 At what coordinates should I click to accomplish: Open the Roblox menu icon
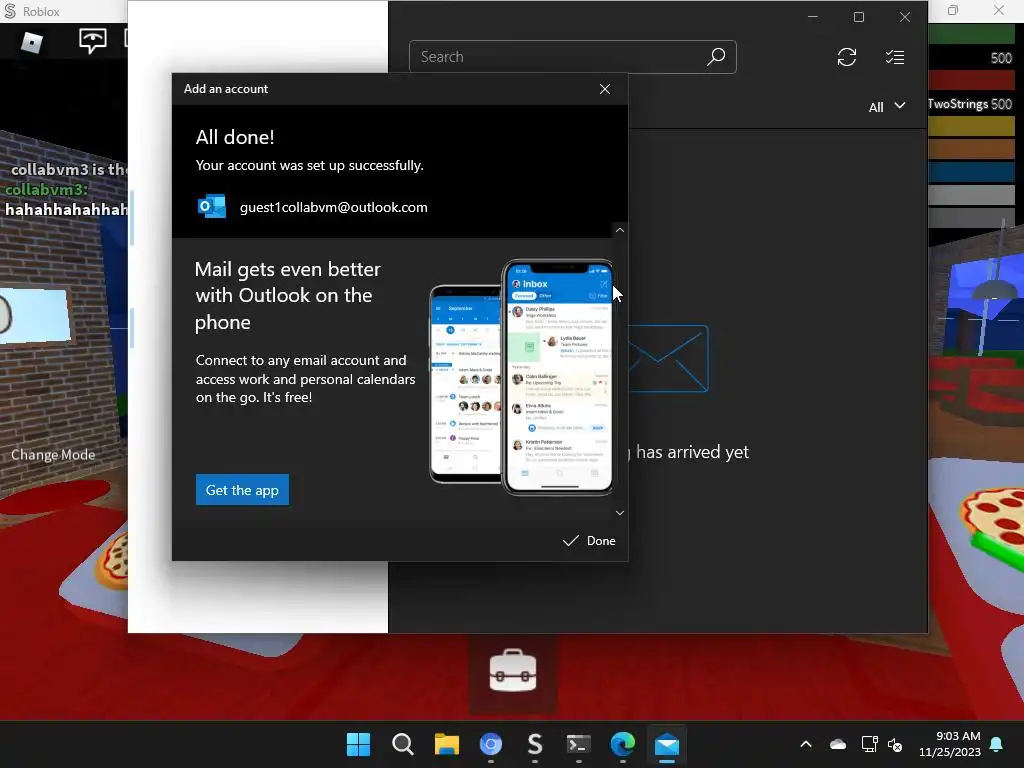pos(31,42)
